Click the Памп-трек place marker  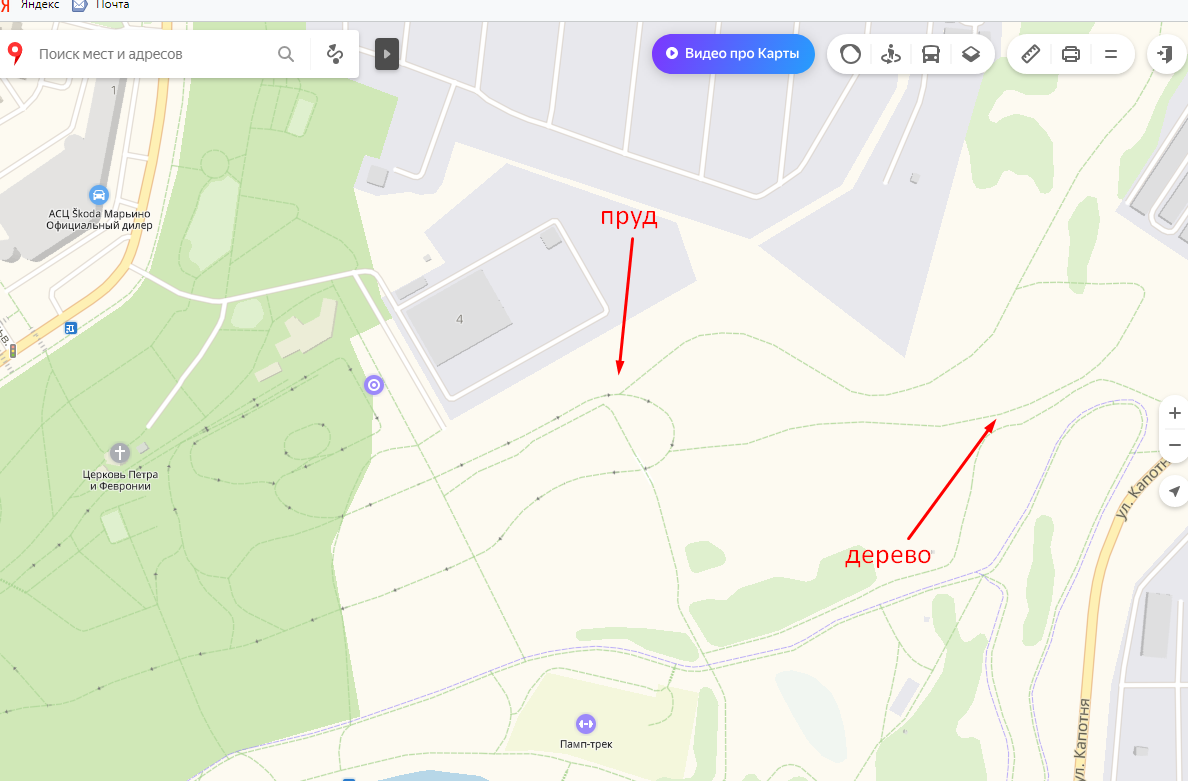click(586, 723)
